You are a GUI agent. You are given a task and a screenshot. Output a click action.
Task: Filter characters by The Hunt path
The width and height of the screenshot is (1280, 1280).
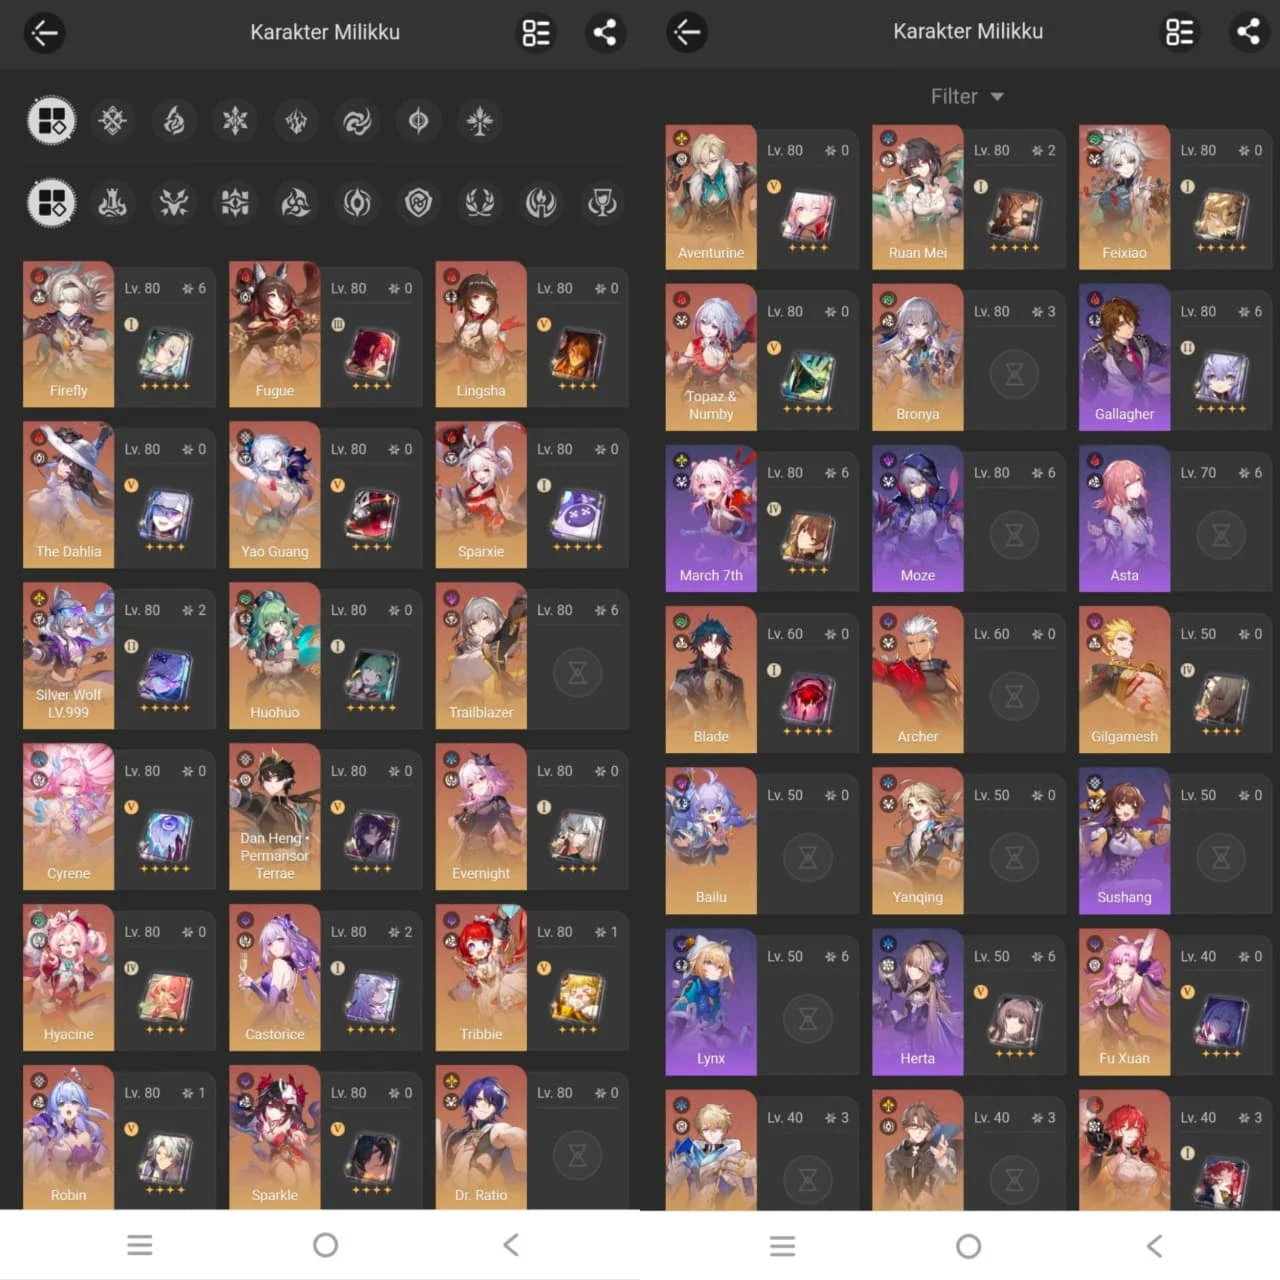click(174, 203)
